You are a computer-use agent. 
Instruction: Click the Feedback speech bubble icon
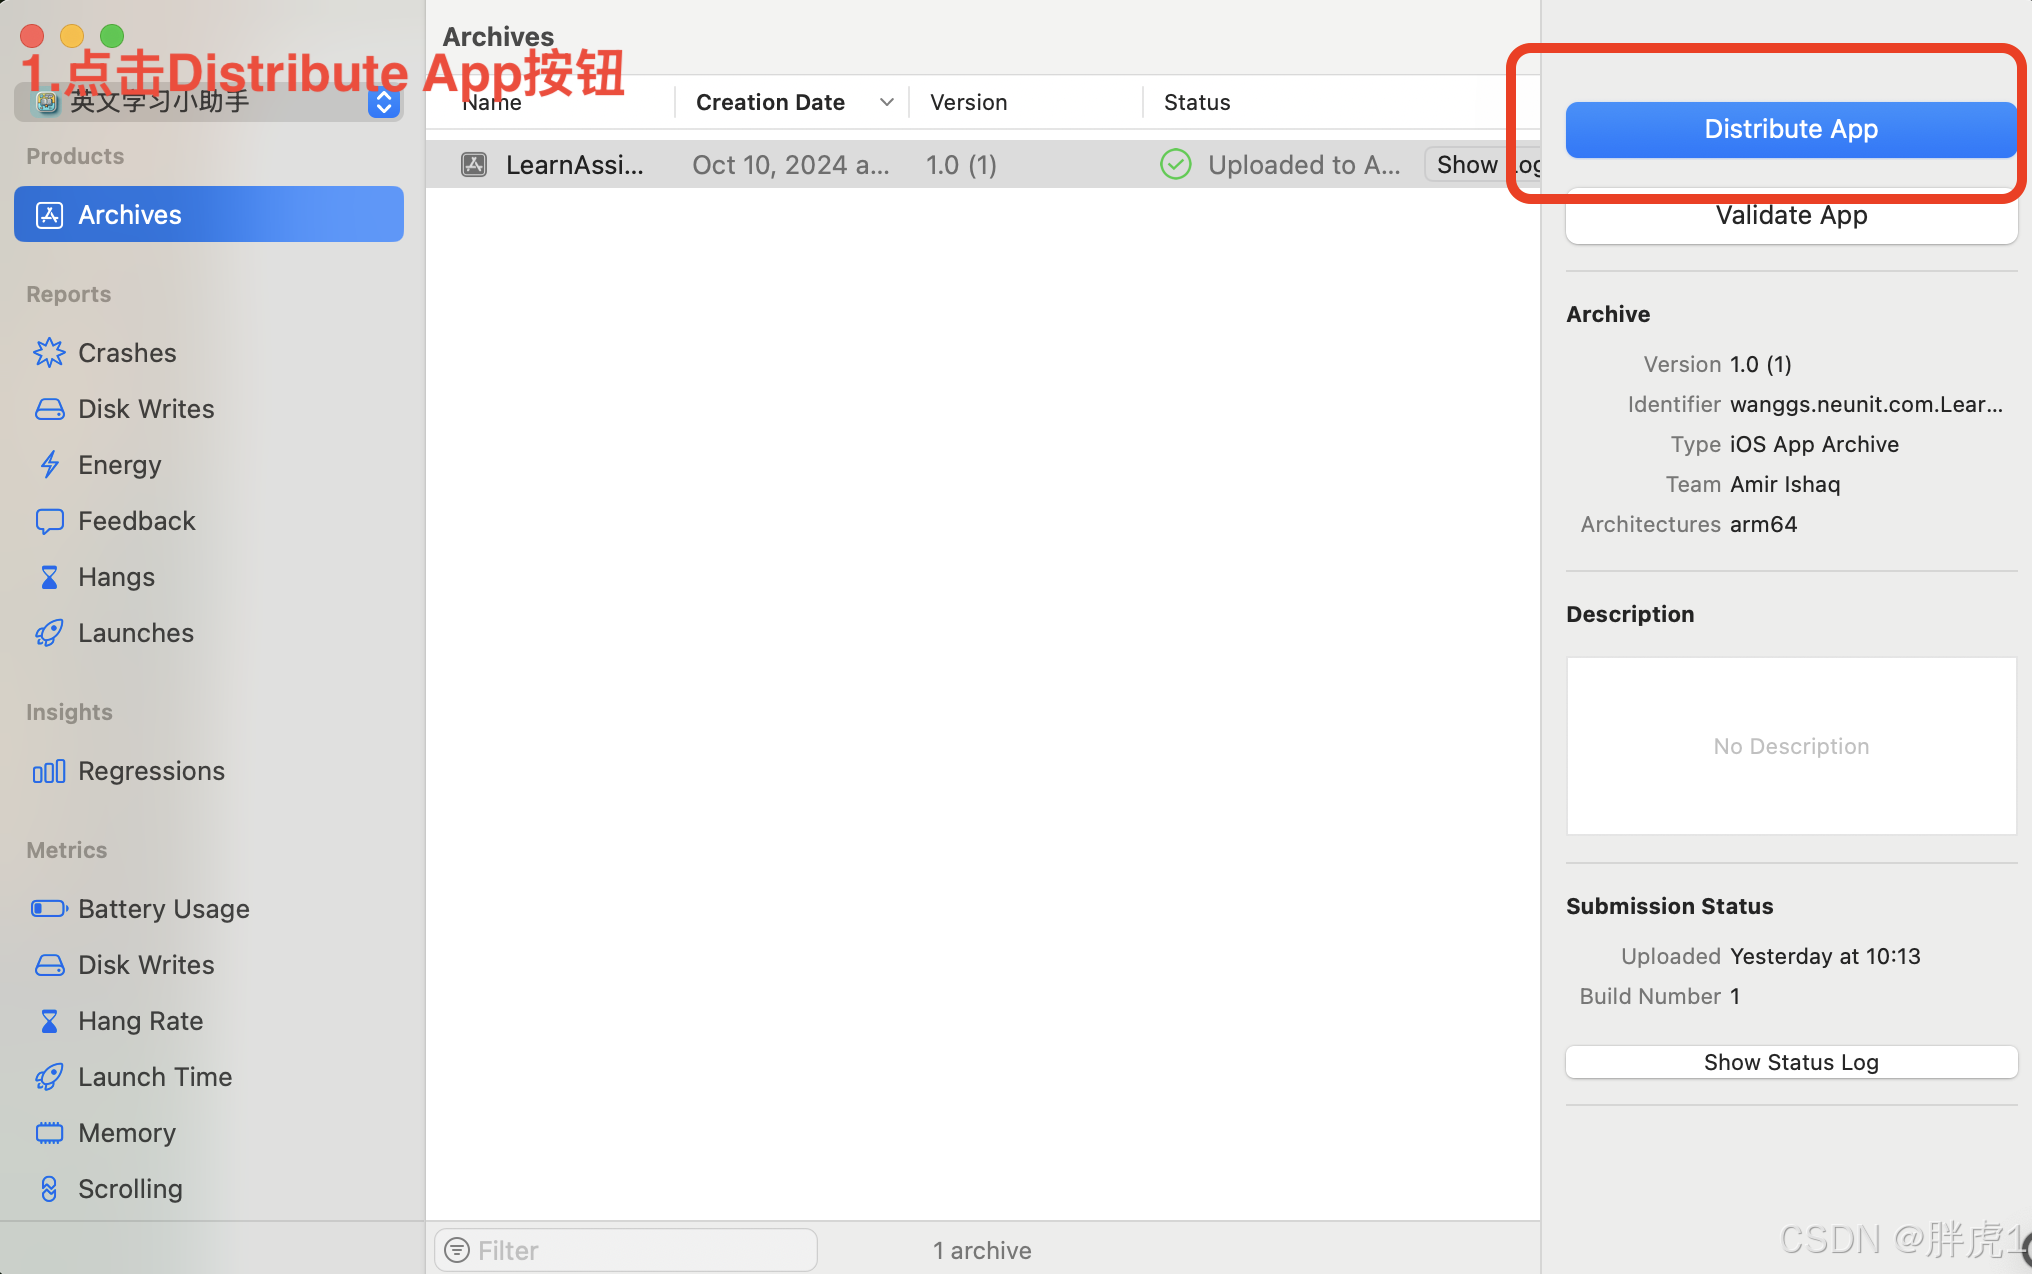pyautogui.click(x=49, y=521)
